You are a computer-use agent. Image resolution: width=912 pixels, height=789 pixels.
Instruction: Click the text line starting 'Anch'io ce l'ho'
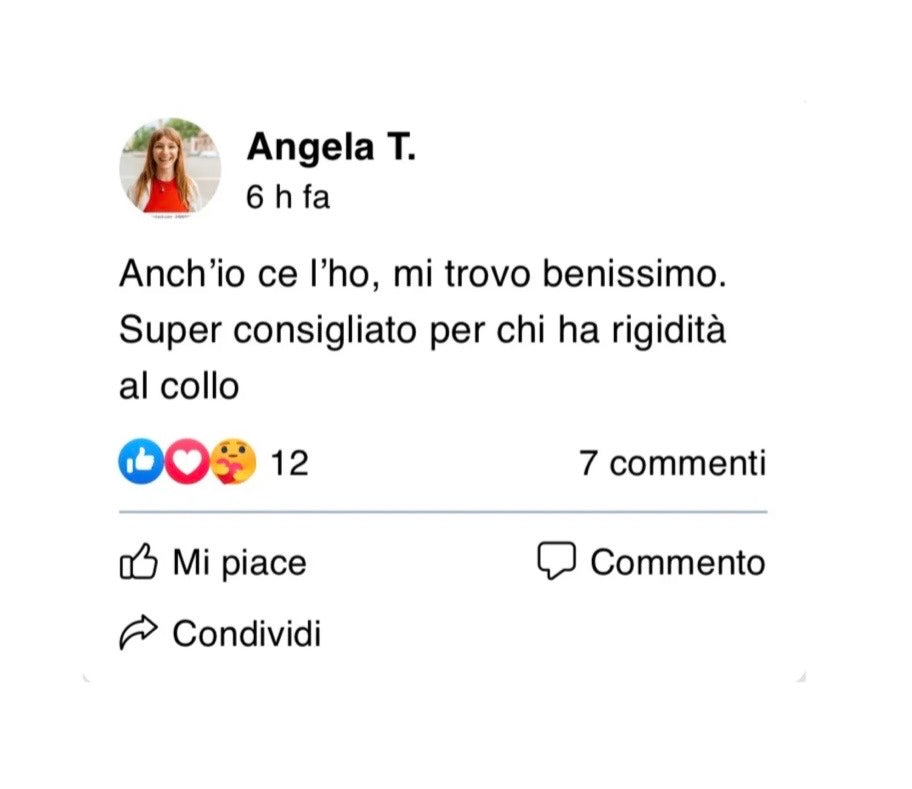pos(423,274)
